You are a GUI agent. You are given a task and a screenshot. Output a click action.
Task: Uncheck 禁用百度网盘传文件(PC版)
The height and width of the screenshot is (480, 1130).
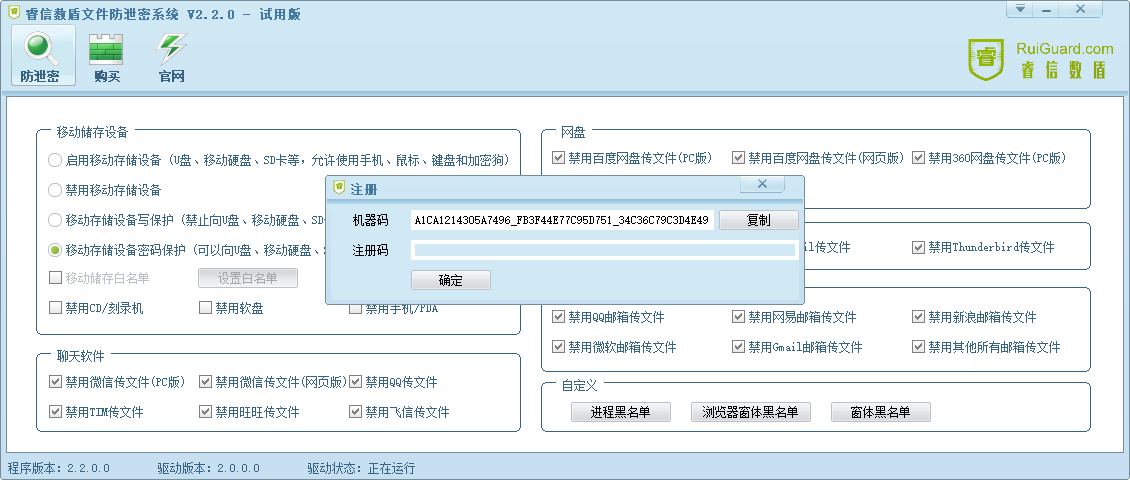coord(558,157)
